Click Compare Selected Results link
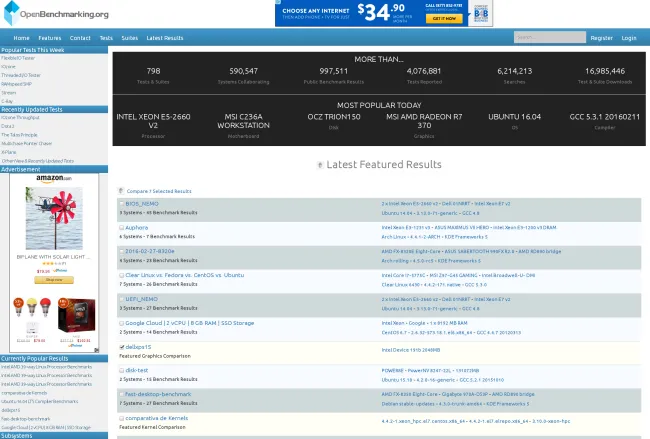Image resolution: width=650 pixels, height=439 pixels. (x=159, y=191)
